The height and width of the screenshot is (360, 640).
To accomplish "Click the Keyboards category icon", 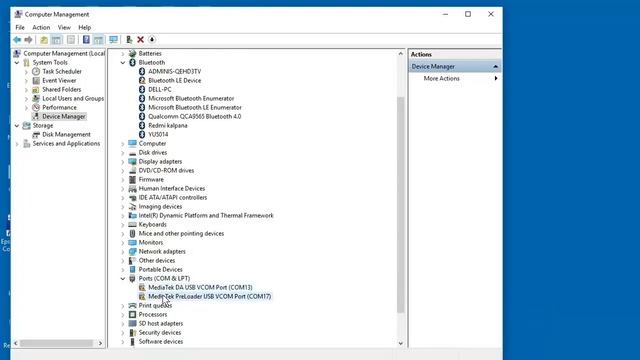I will tap(132, 224).
